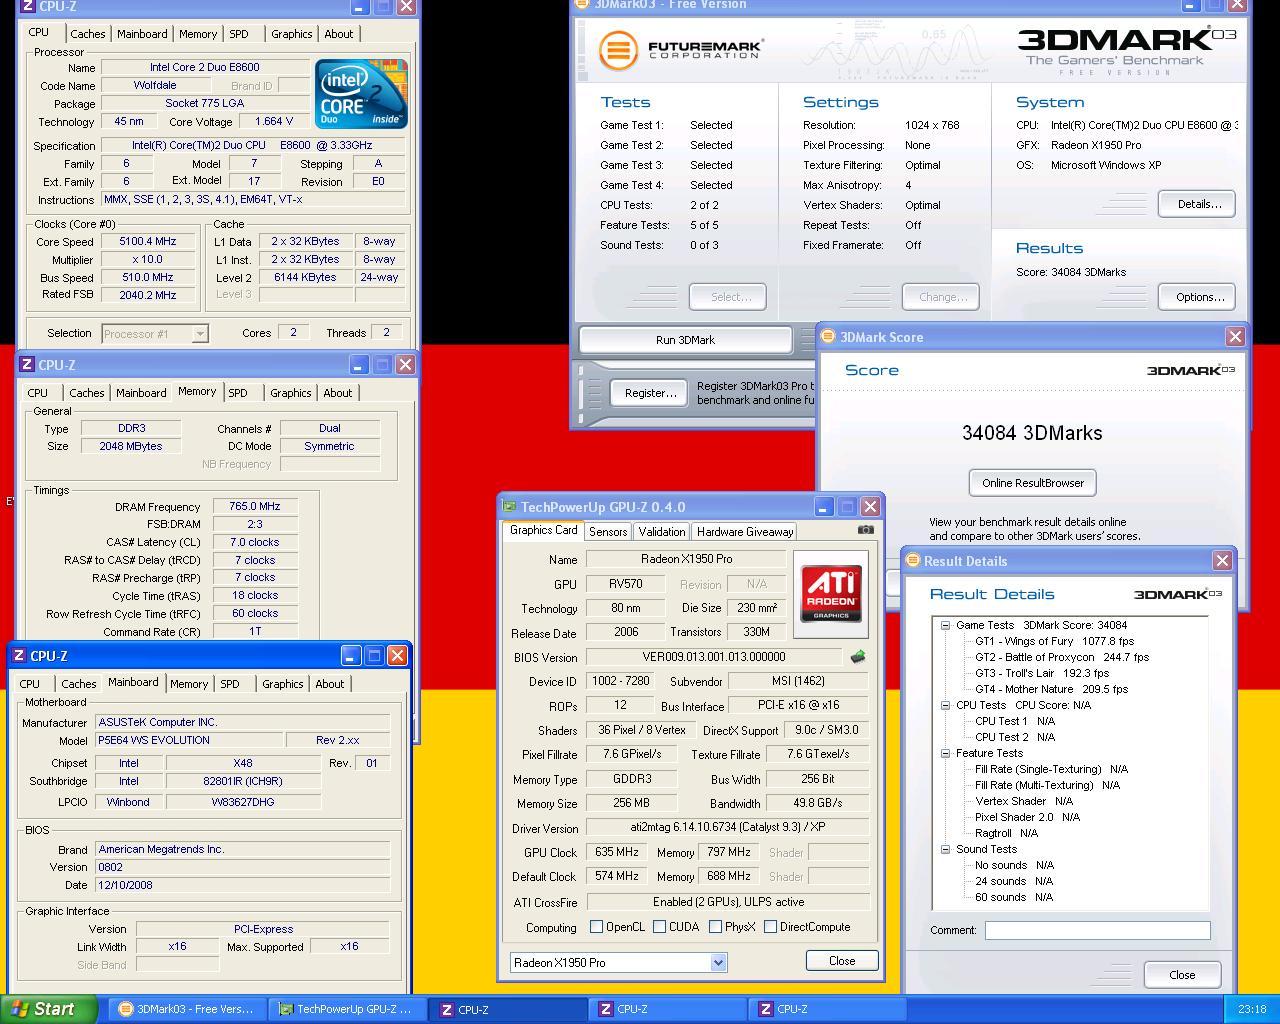Activate the last CPU-Z taskbar button
The image size is (1280, 1024).
[x=826, y=1009]
